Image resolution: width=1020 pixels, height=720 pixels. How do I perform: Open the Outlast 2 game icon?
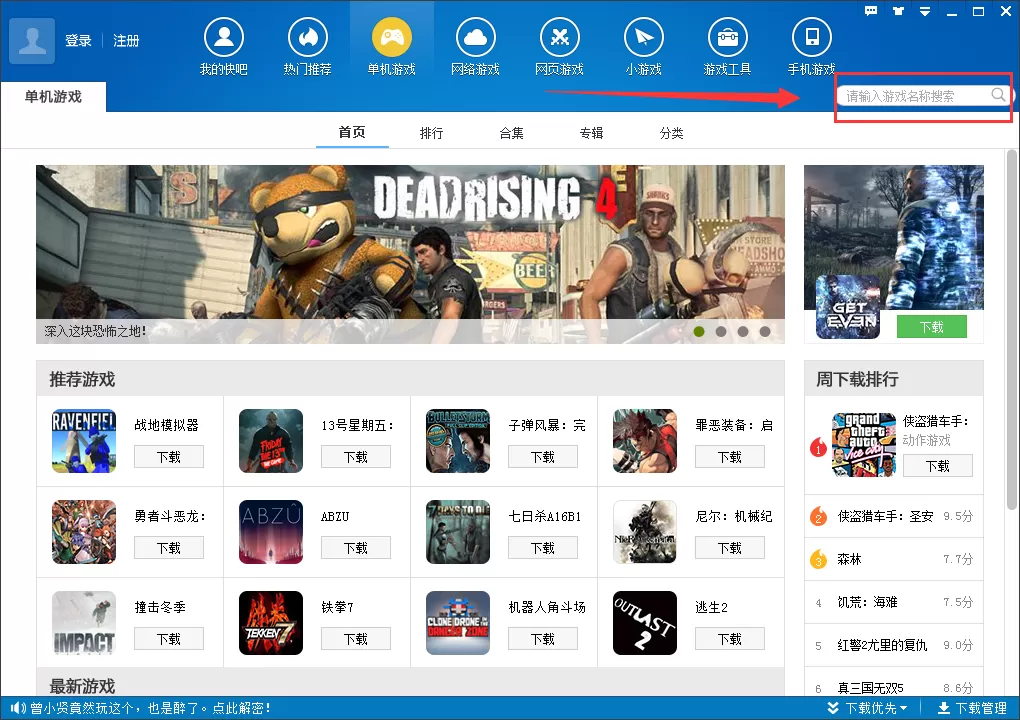point(645,623)
